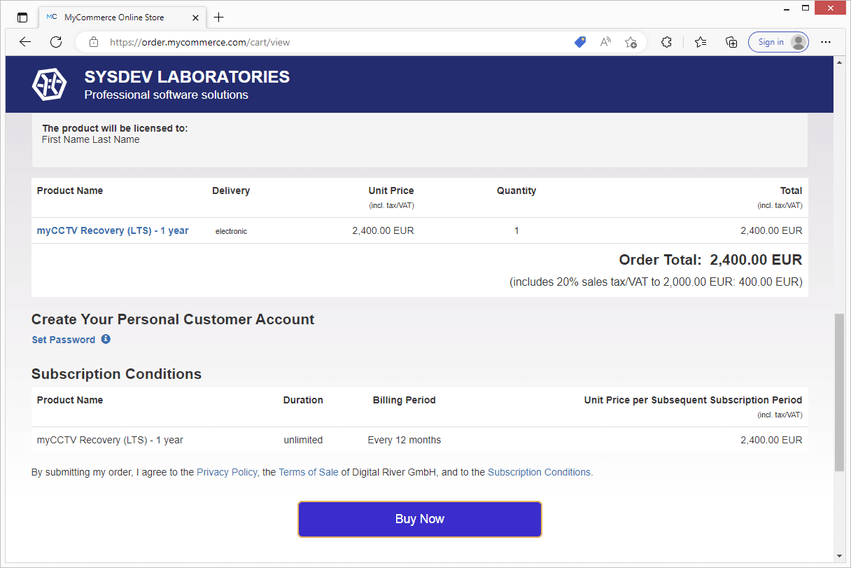Click the Sign in profile button

[778, 42]
